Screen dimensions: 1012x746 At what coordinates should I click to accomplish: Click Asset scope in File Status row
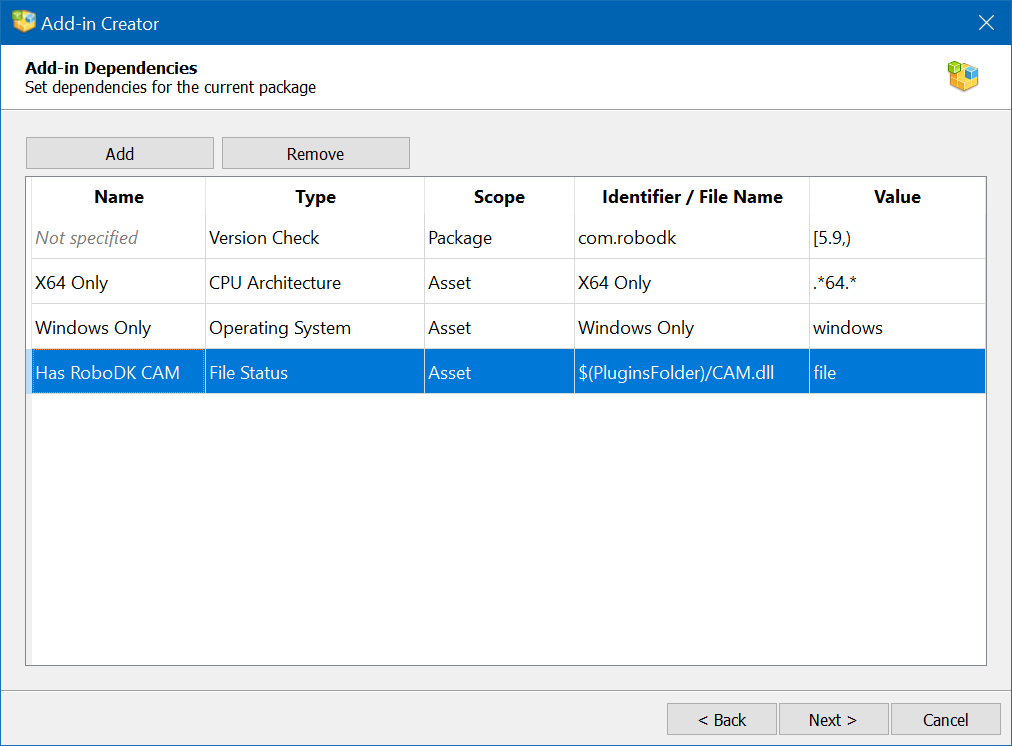click(x=499, y=372)
